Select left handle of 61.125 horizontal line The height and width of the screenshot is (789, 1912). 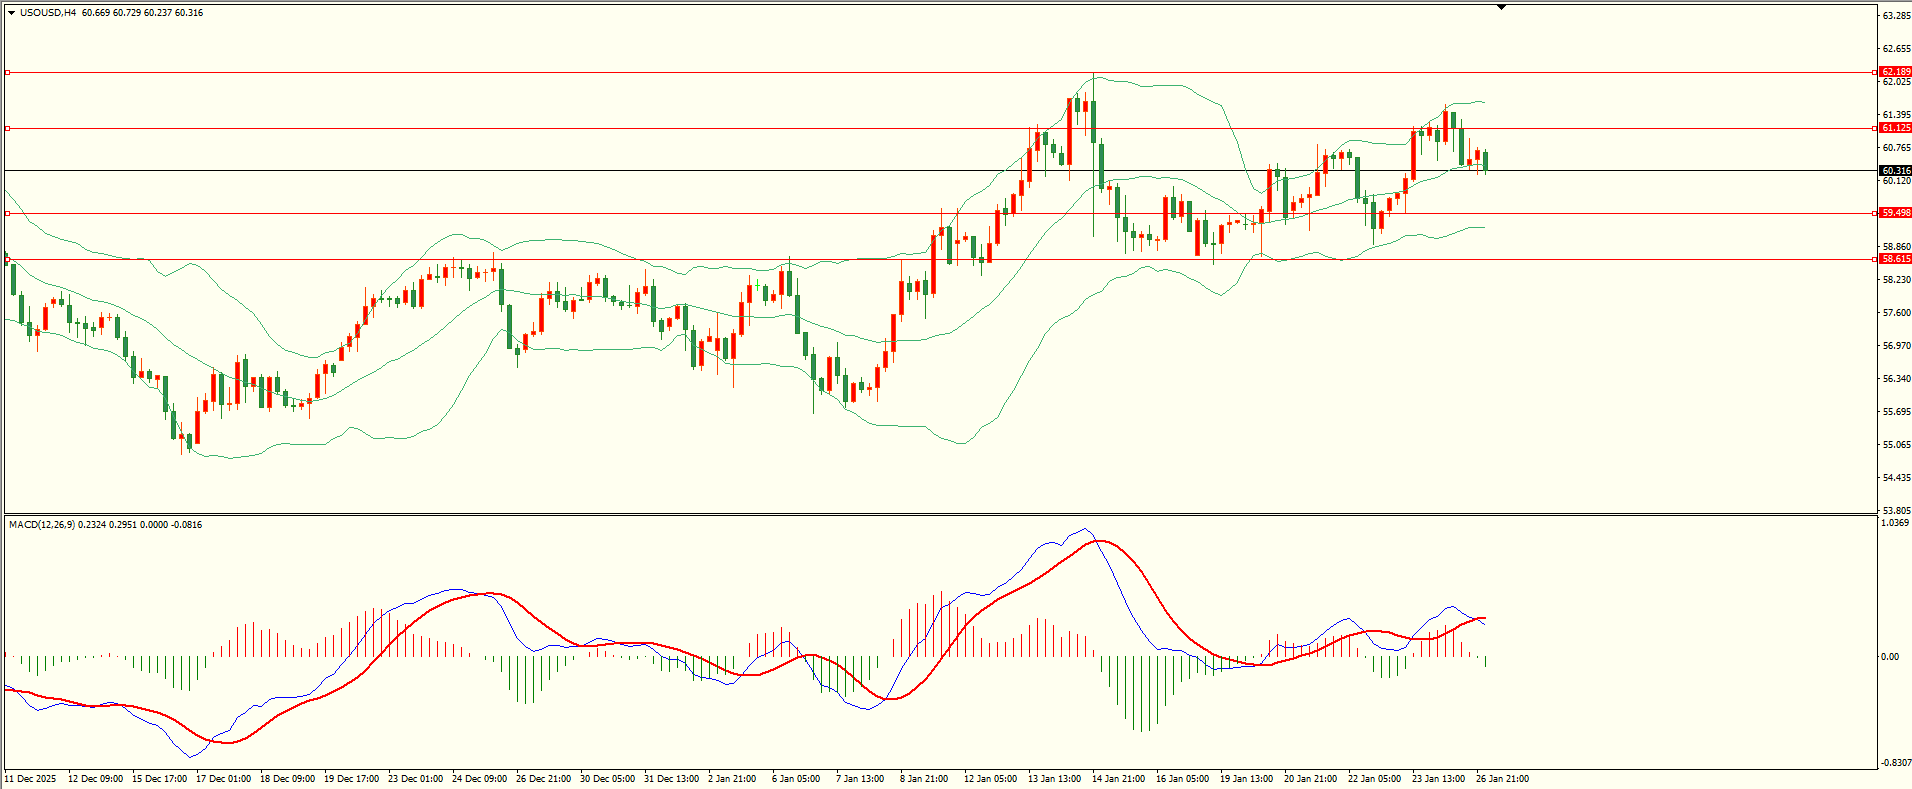point(8,128)
